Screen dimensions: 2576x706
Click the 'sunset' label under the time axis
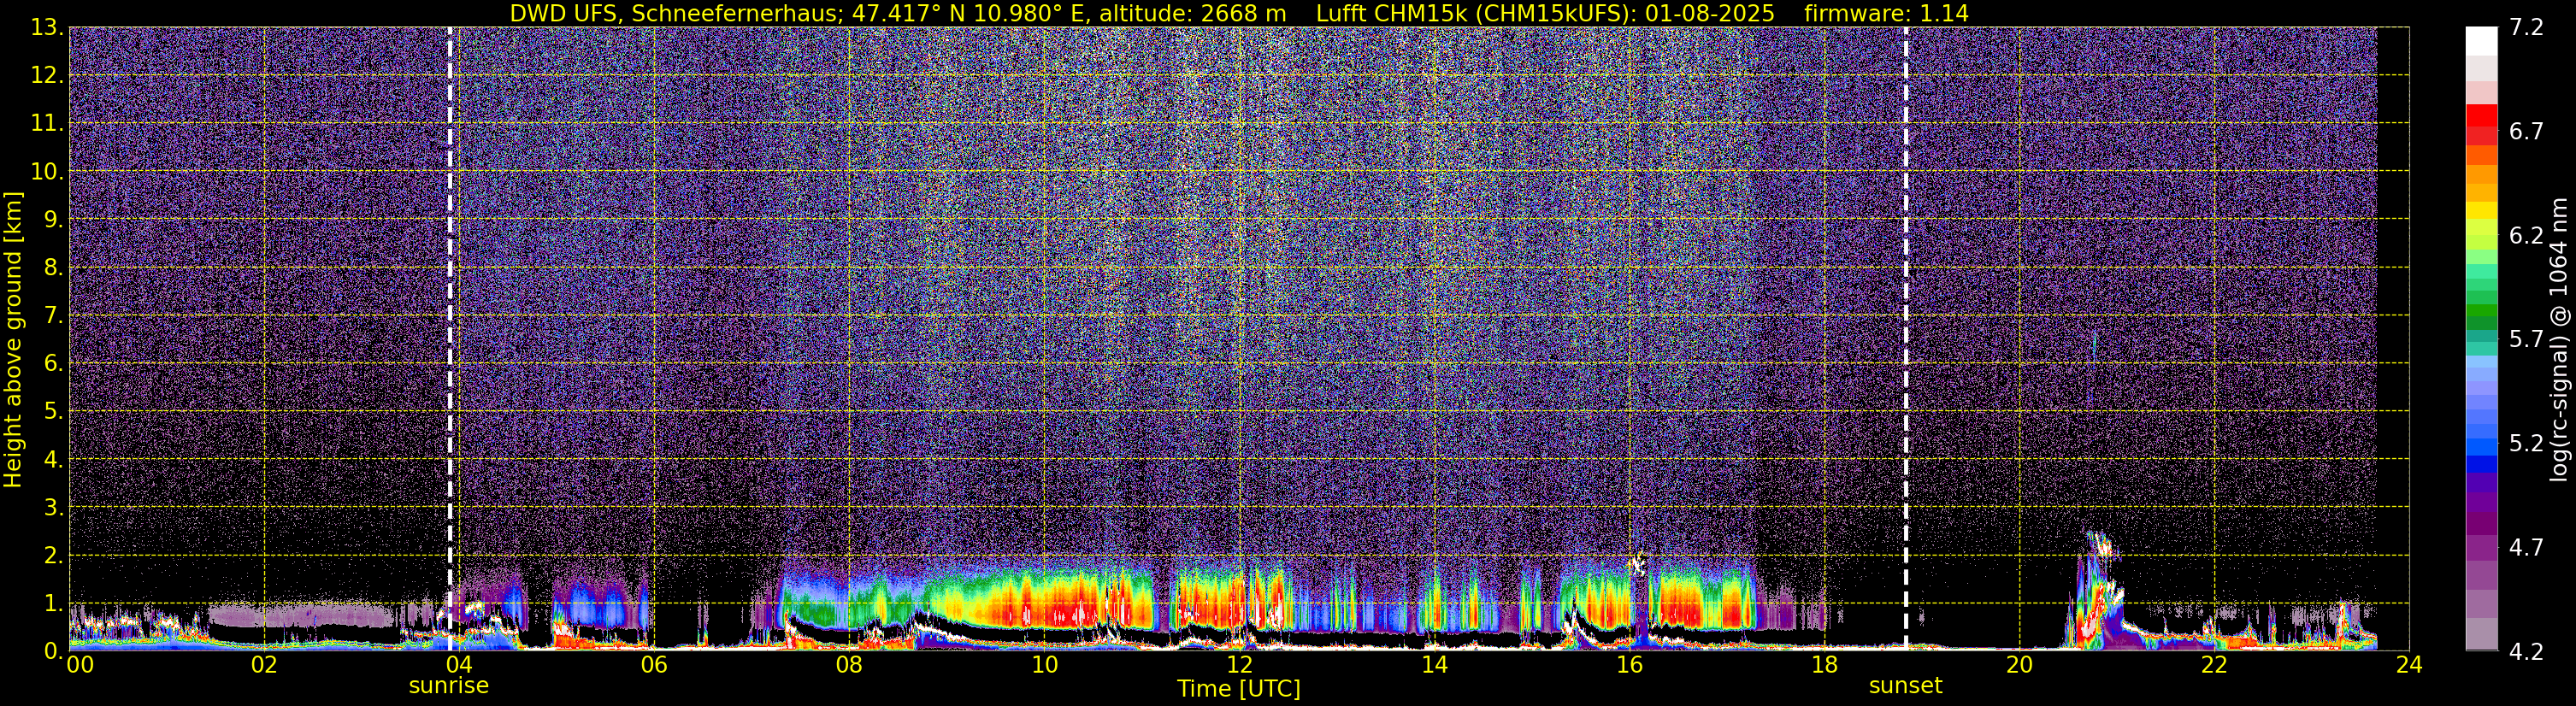pyautogui.click(x=1905, y=686)
